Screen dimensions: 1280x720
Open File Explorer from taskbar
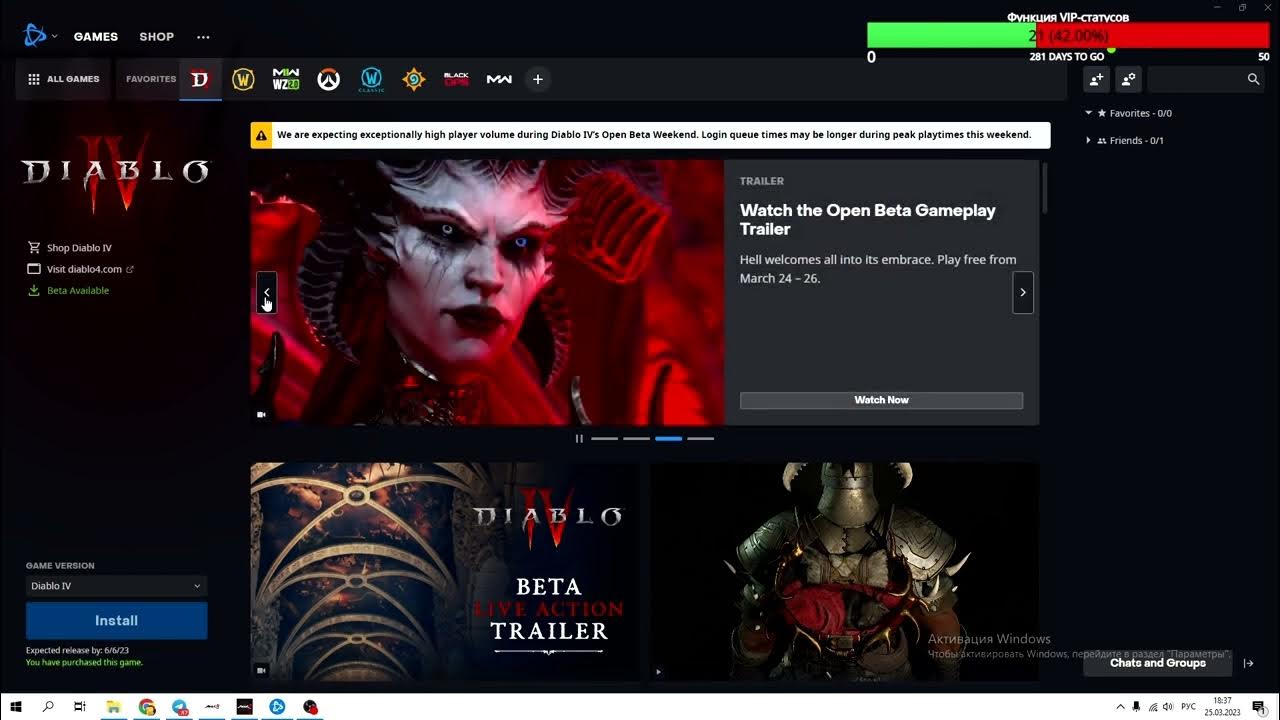click(113, 707)
